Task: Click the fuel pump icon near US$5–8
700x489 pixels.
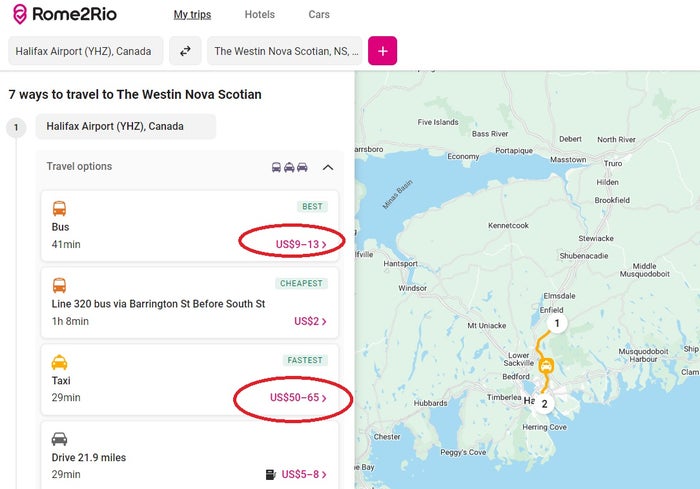Action: point(271,474)
